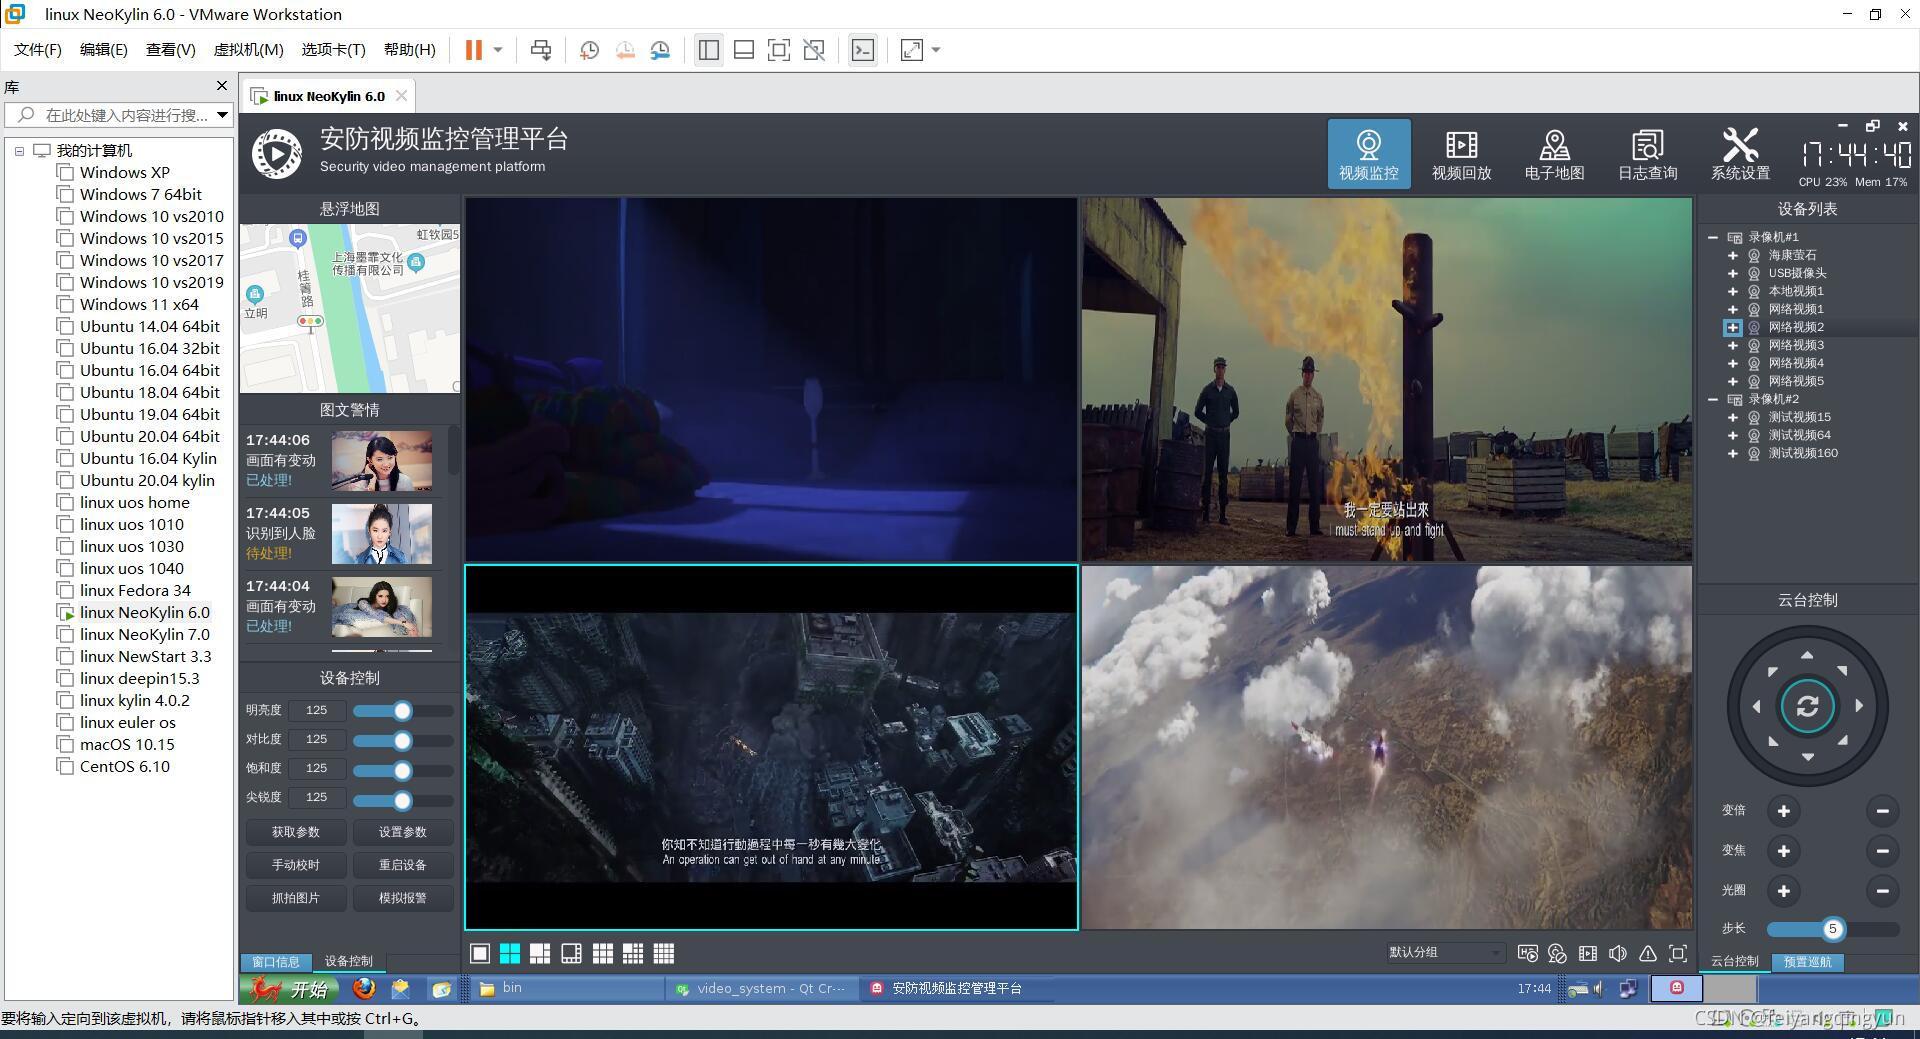Collapse 我的计算机 tree in VMware library
This screenshot has height=1039, width=1920.
(19, 151)
